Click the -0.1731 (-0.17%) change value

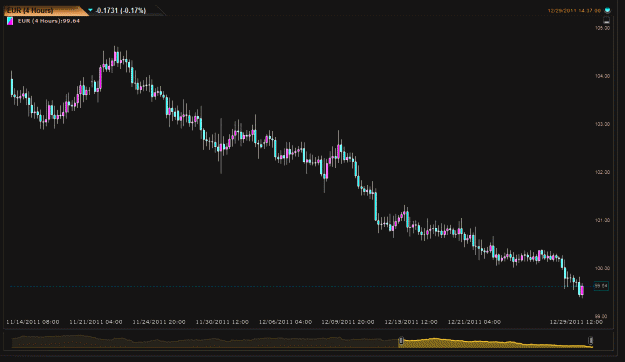(121, 11)
